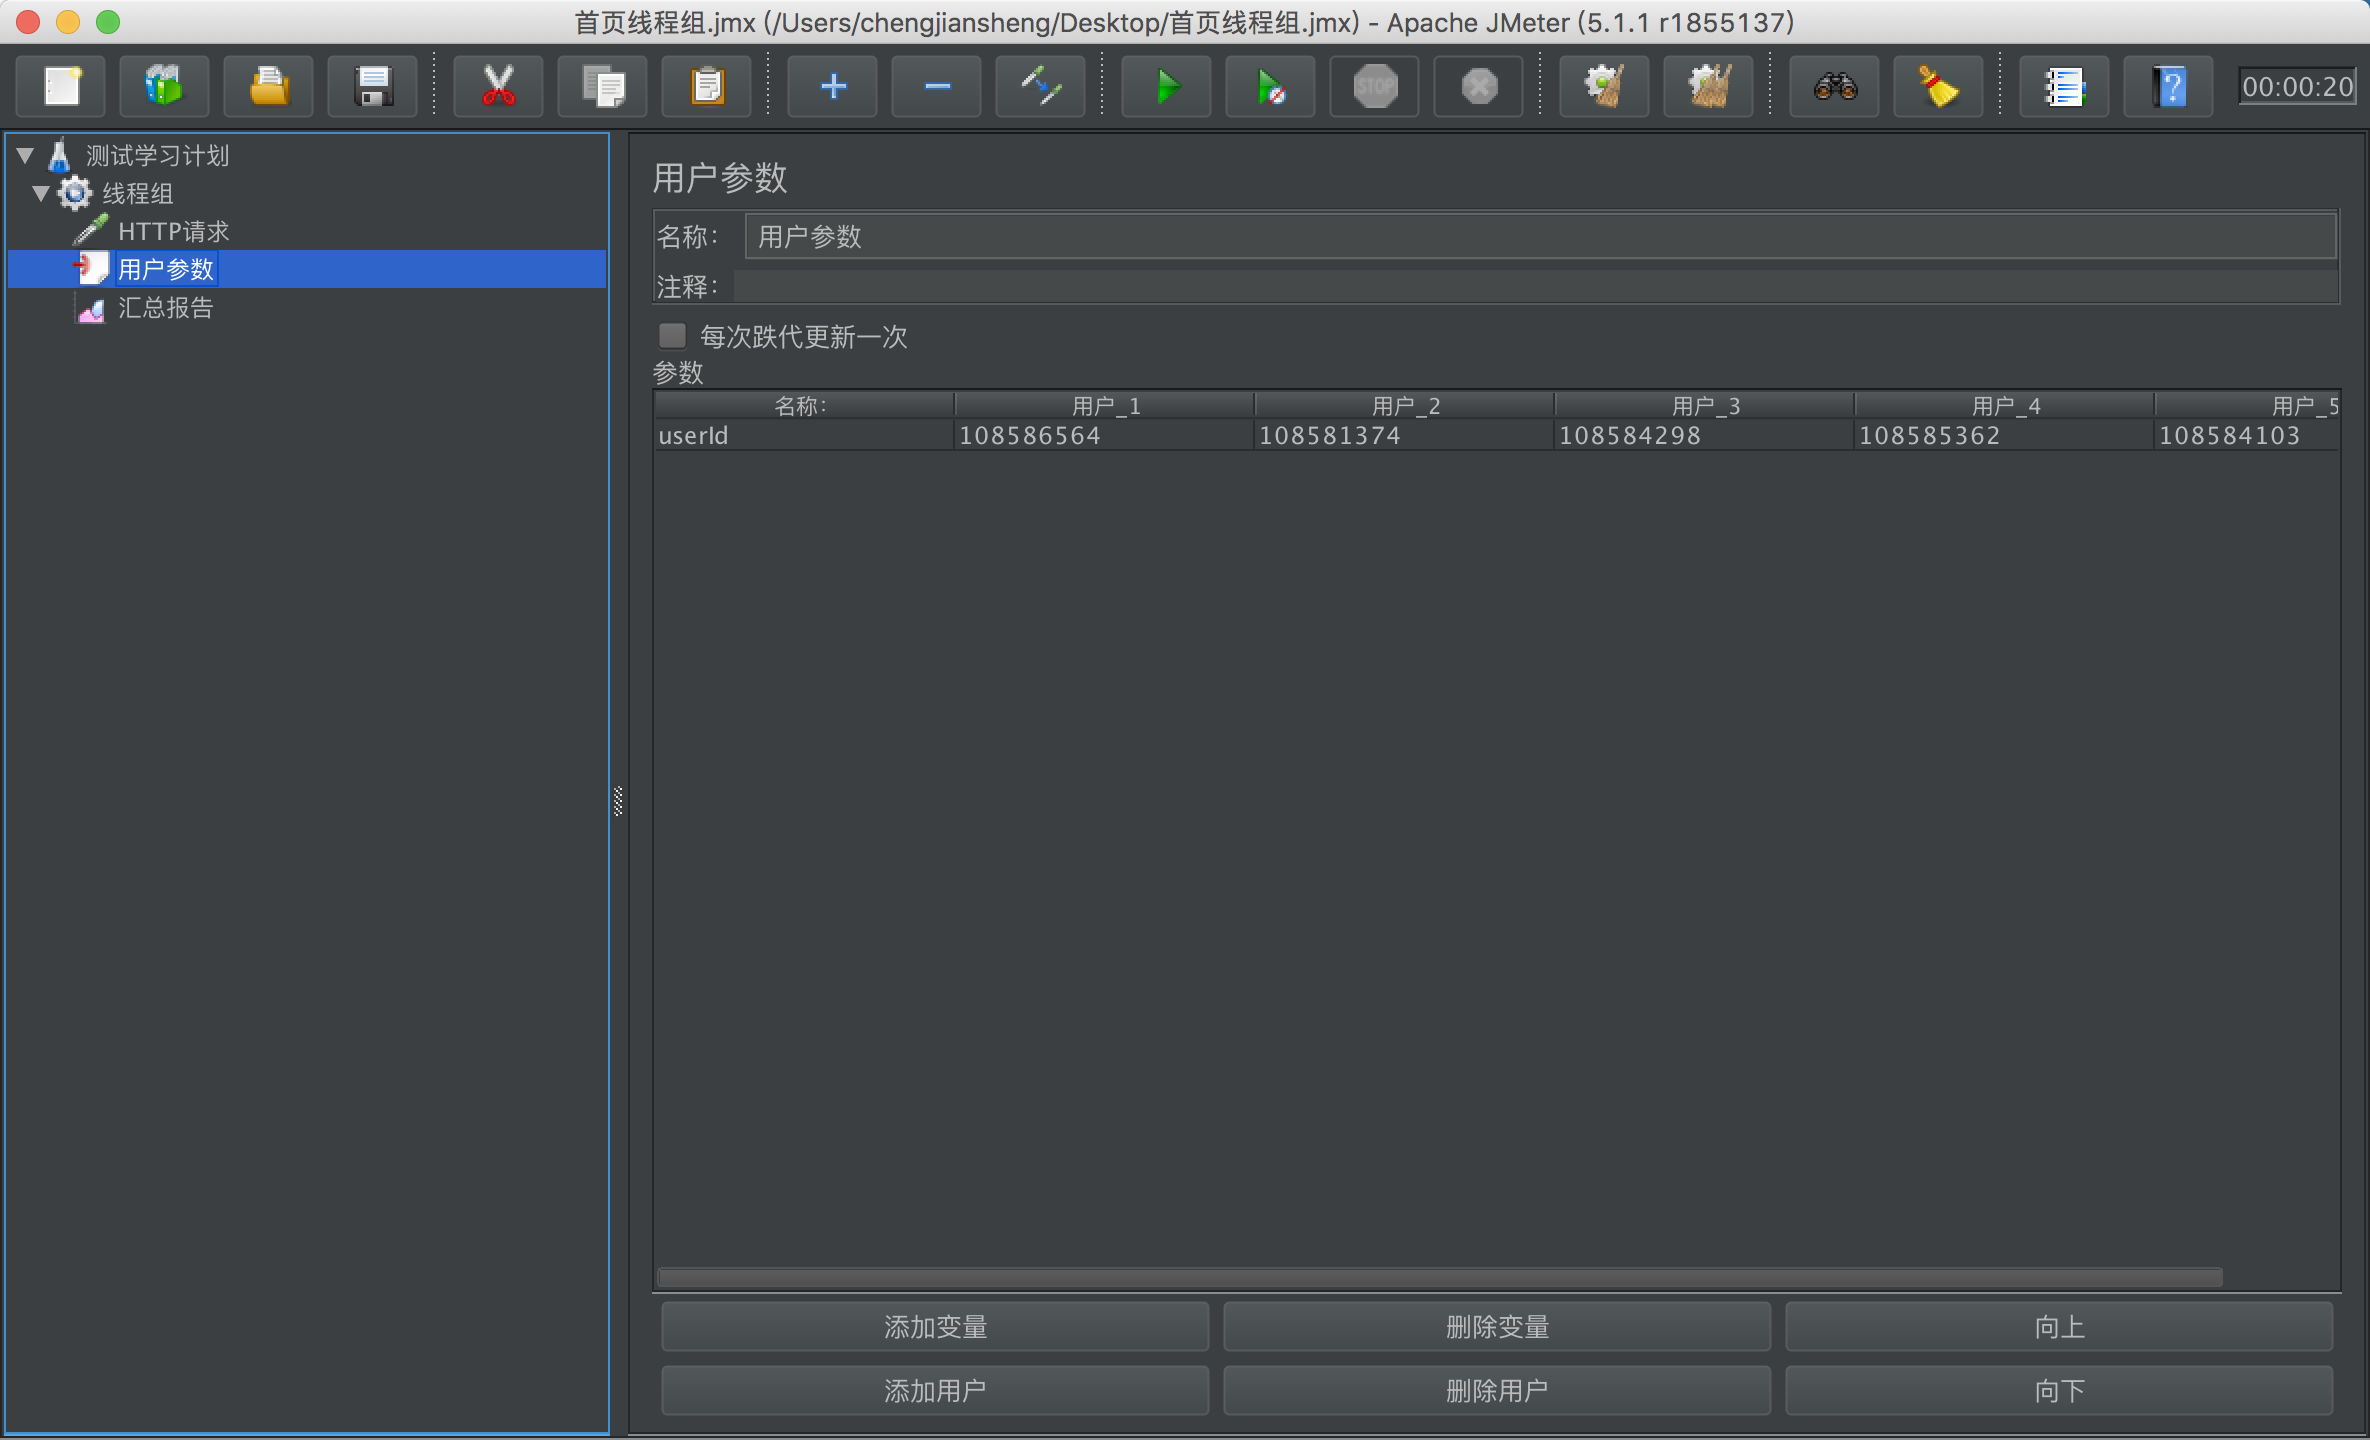Select the 测试学习计划 test plan

157,155
